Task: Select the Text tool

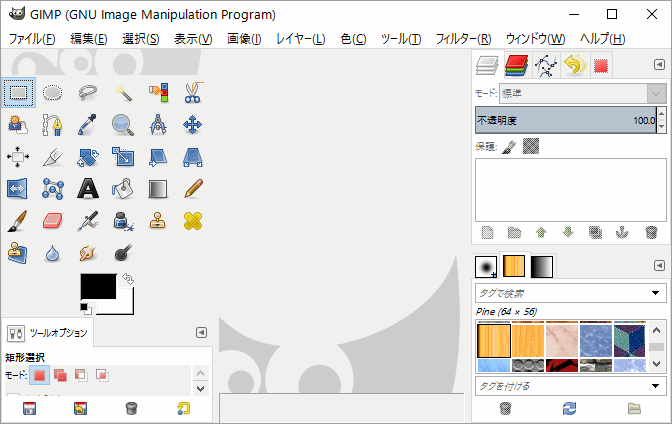Action: 88,189
